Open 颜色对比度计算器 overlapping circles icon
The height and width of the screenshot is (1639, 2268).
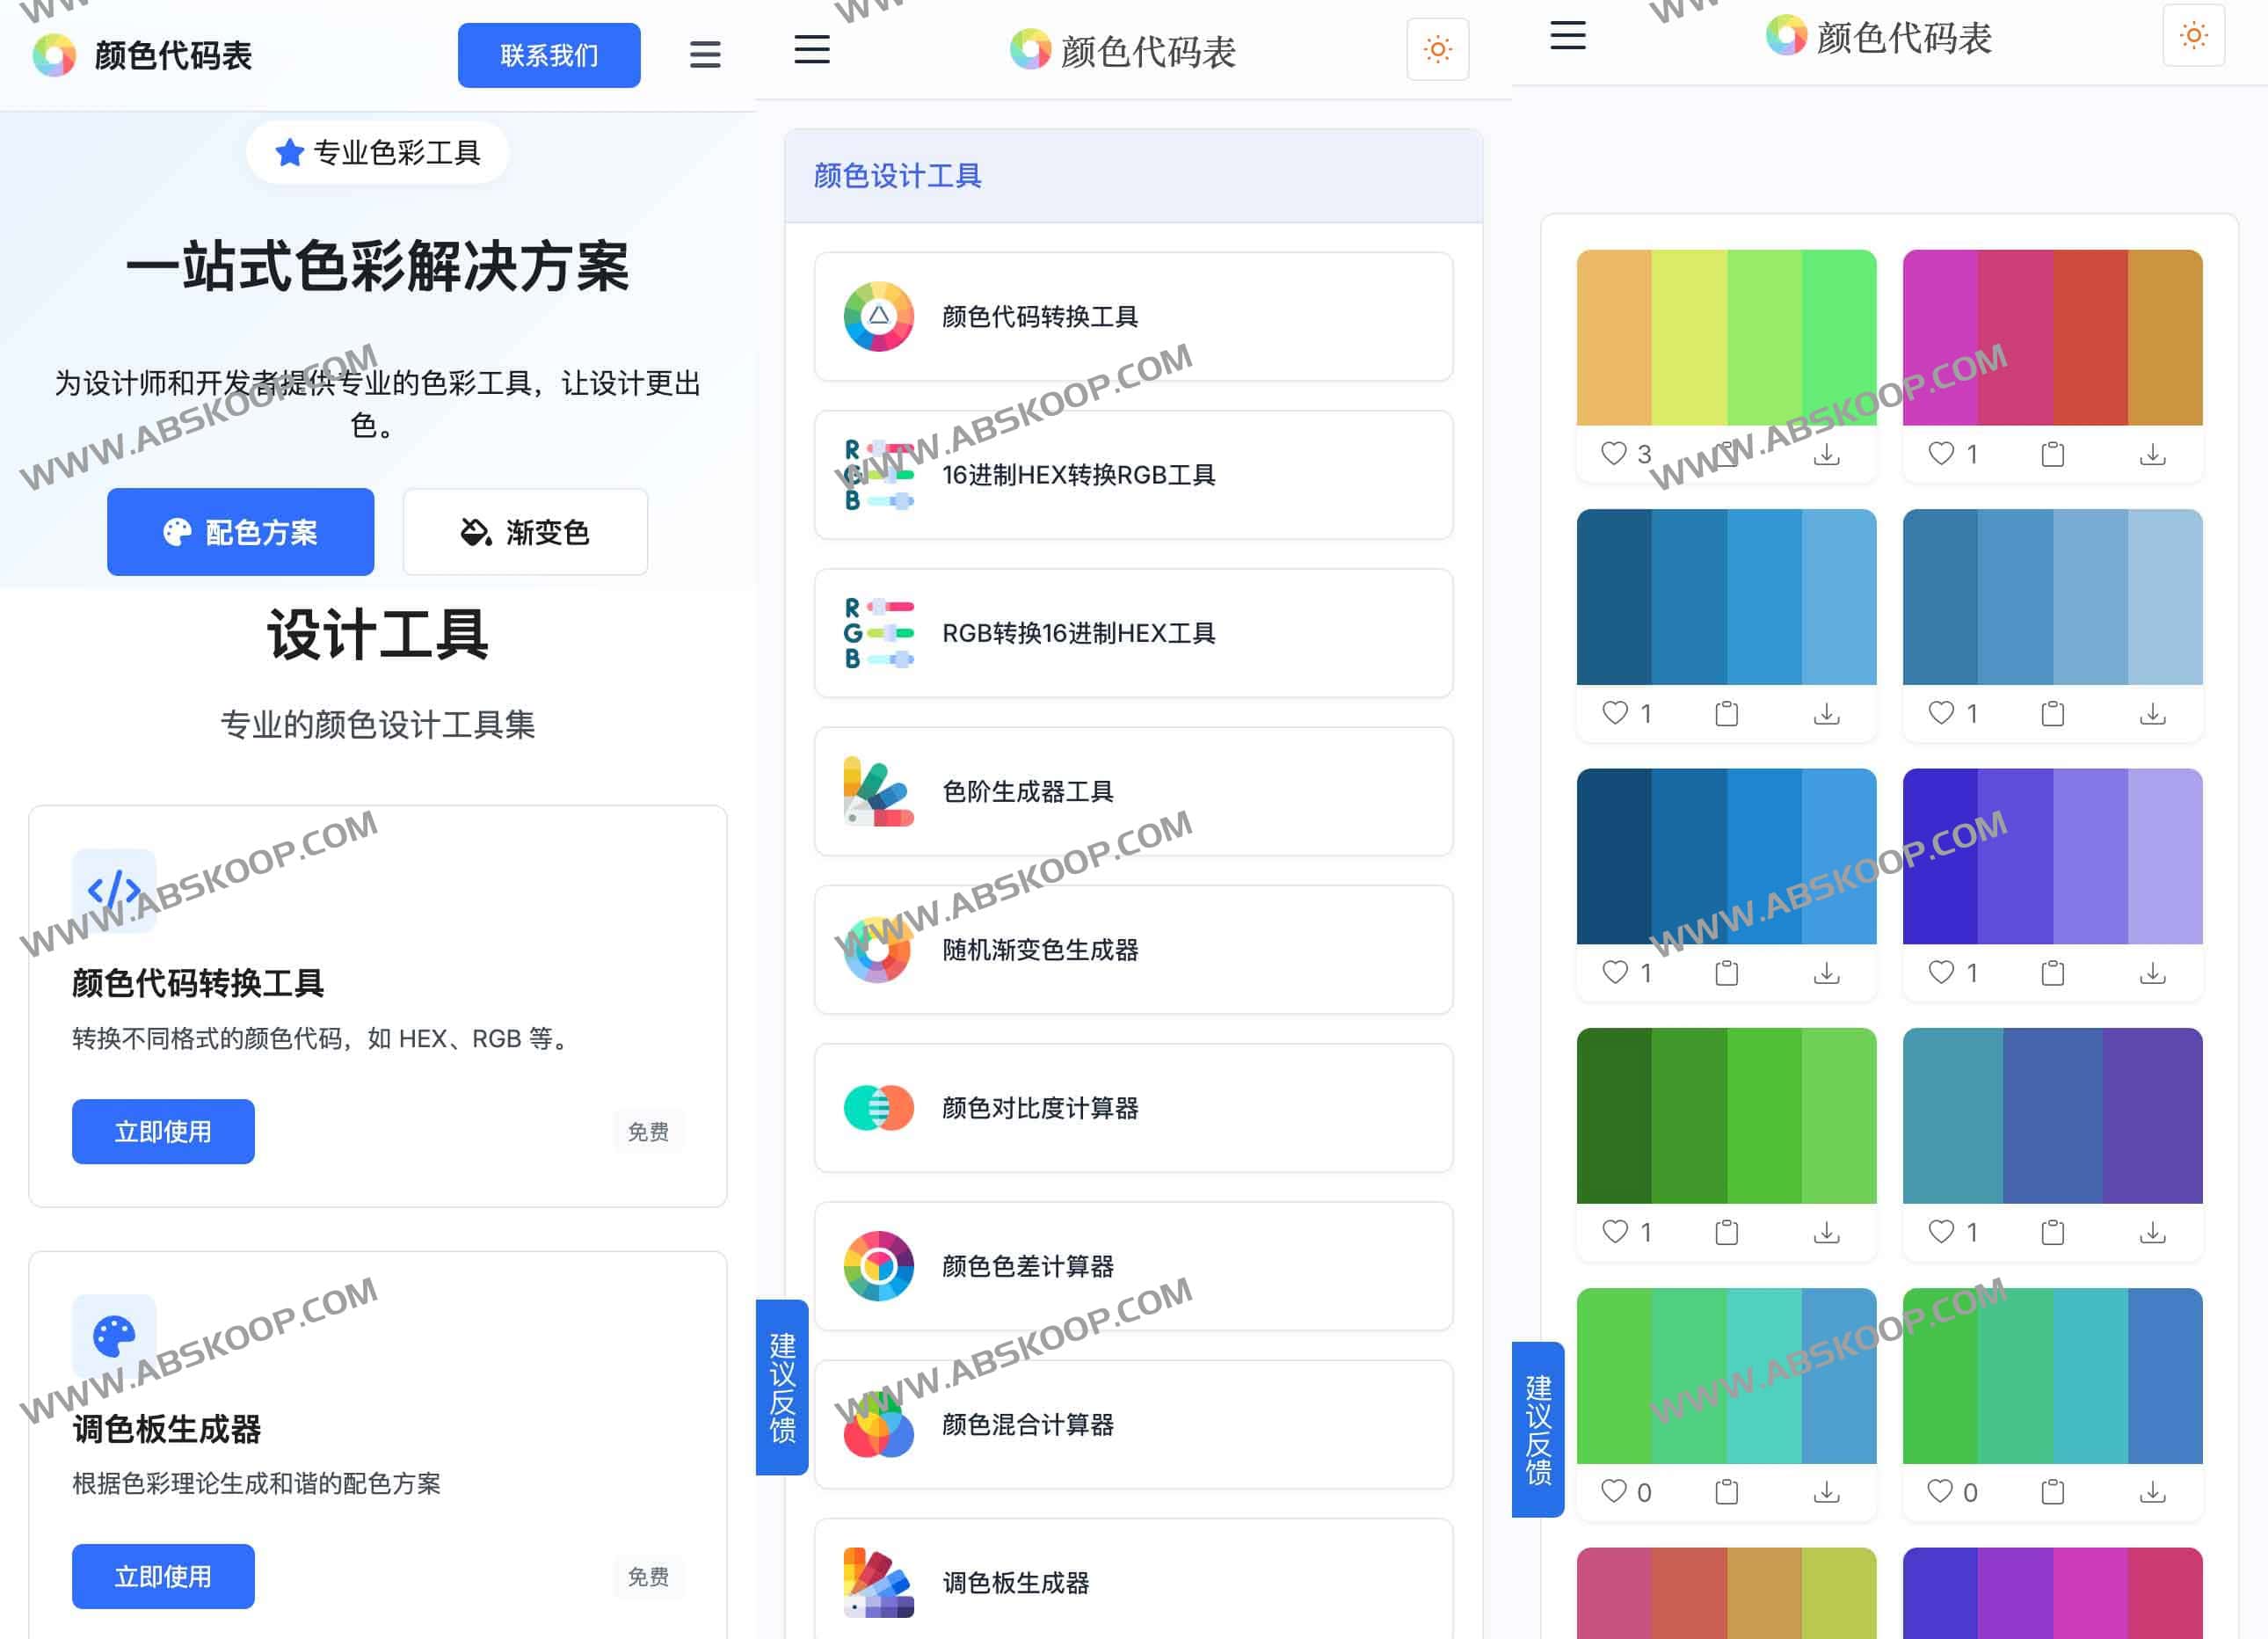(x=878, y=1108)
